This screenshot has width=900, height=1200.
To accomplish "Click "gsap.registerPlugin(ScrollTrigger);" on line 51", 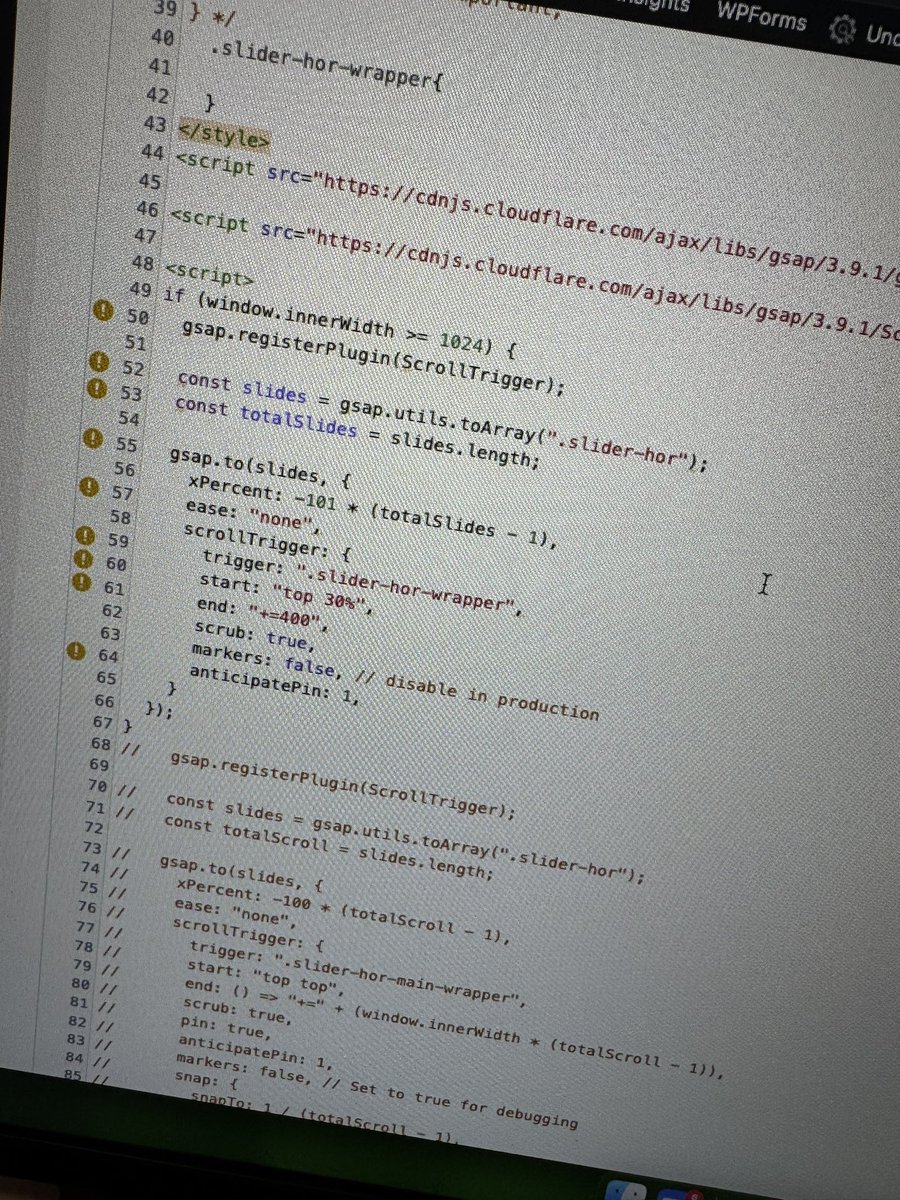I will click(375, 357).
